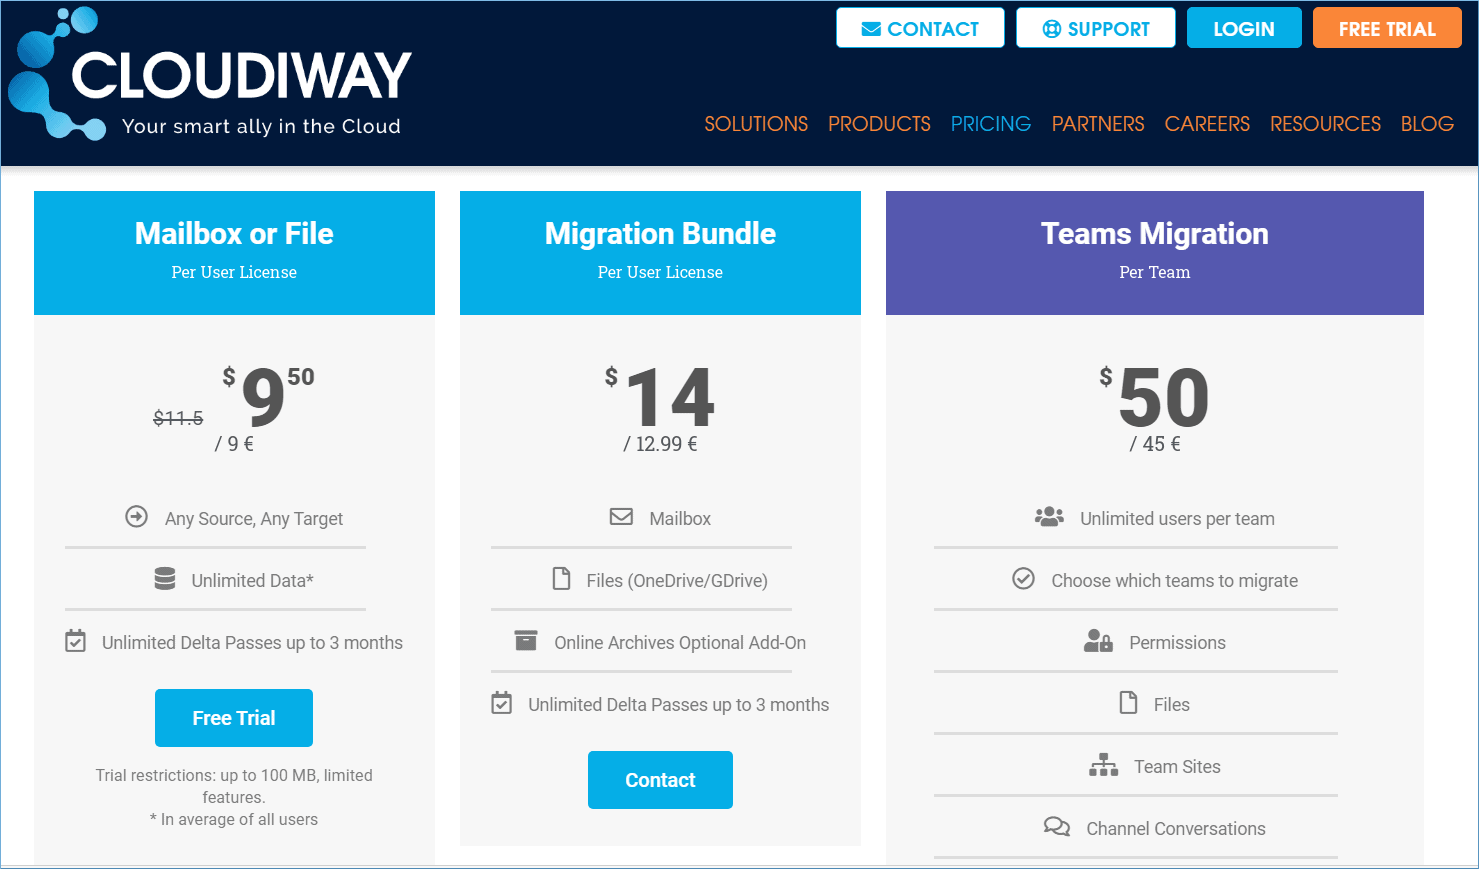
Task: Click check-circle icon beside Choose which teams
Action: point(1023,579)
